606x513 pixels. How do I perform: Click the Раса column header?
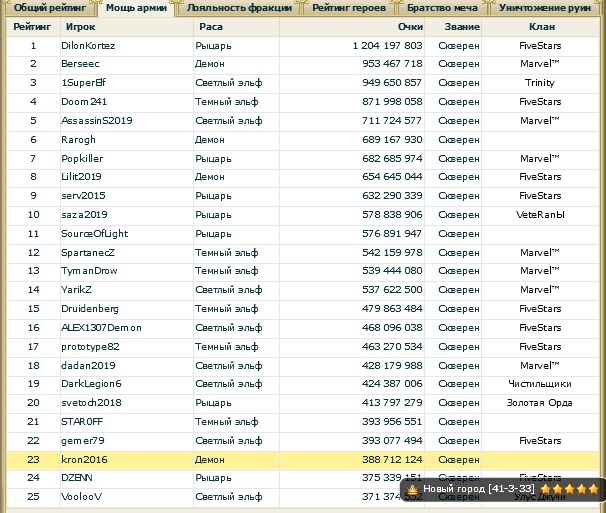(x=211, y=27)
